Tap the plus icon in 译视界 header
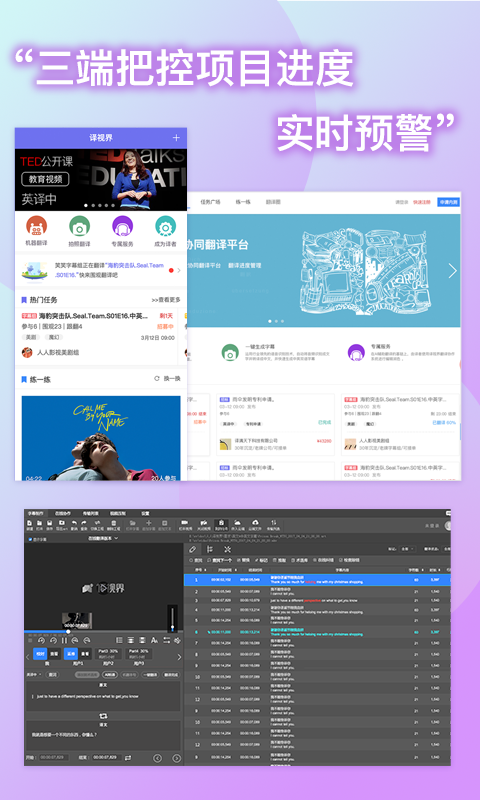 [176, 138]
